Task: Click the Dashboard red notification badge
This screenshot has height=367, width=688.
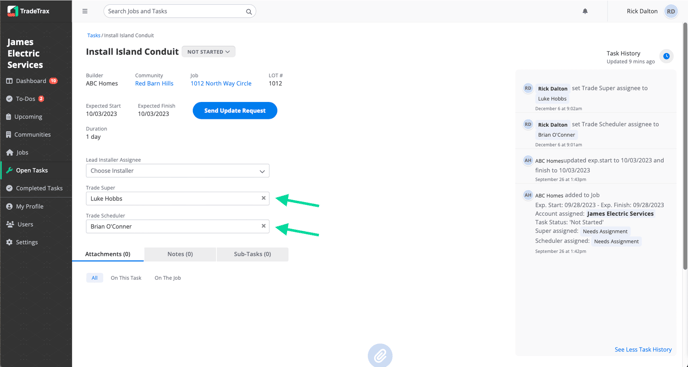Action: click(53, 81)
